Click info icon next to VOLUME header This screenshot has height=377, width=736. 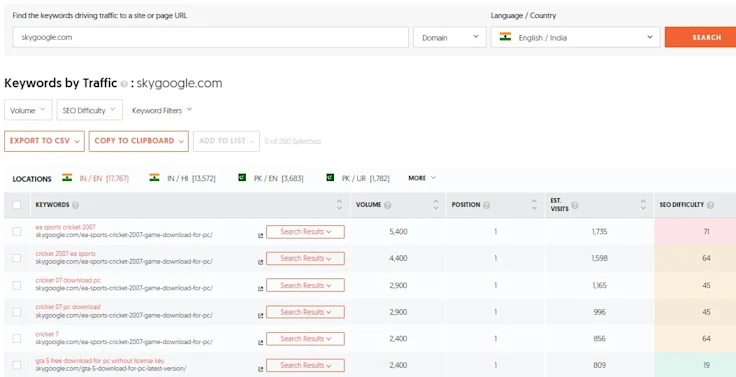(388, 205)
